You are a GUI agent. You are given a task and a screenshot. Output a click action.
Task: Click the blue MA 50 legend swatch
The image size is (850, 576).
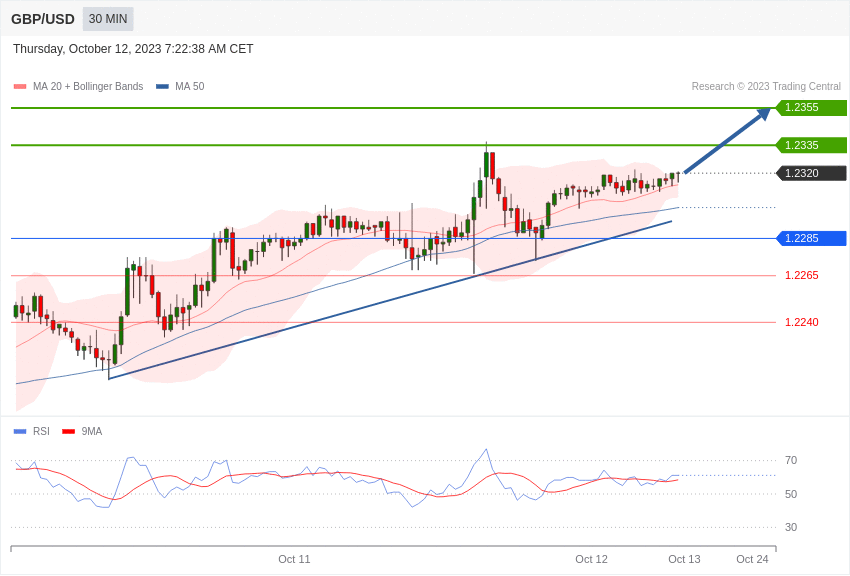point(162,86)
